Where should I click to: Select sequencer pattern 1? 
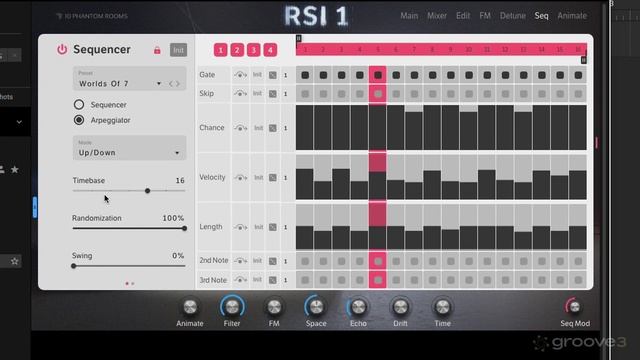pos(220,50)
